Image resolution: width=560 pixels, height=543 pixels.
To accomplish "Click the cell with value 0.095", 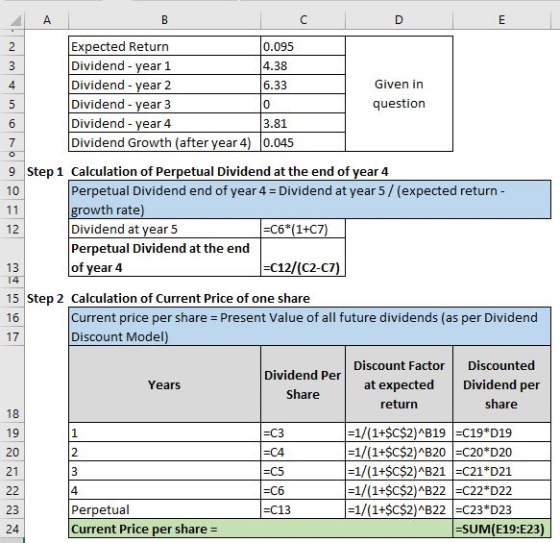I will click(x=303, y=46).
